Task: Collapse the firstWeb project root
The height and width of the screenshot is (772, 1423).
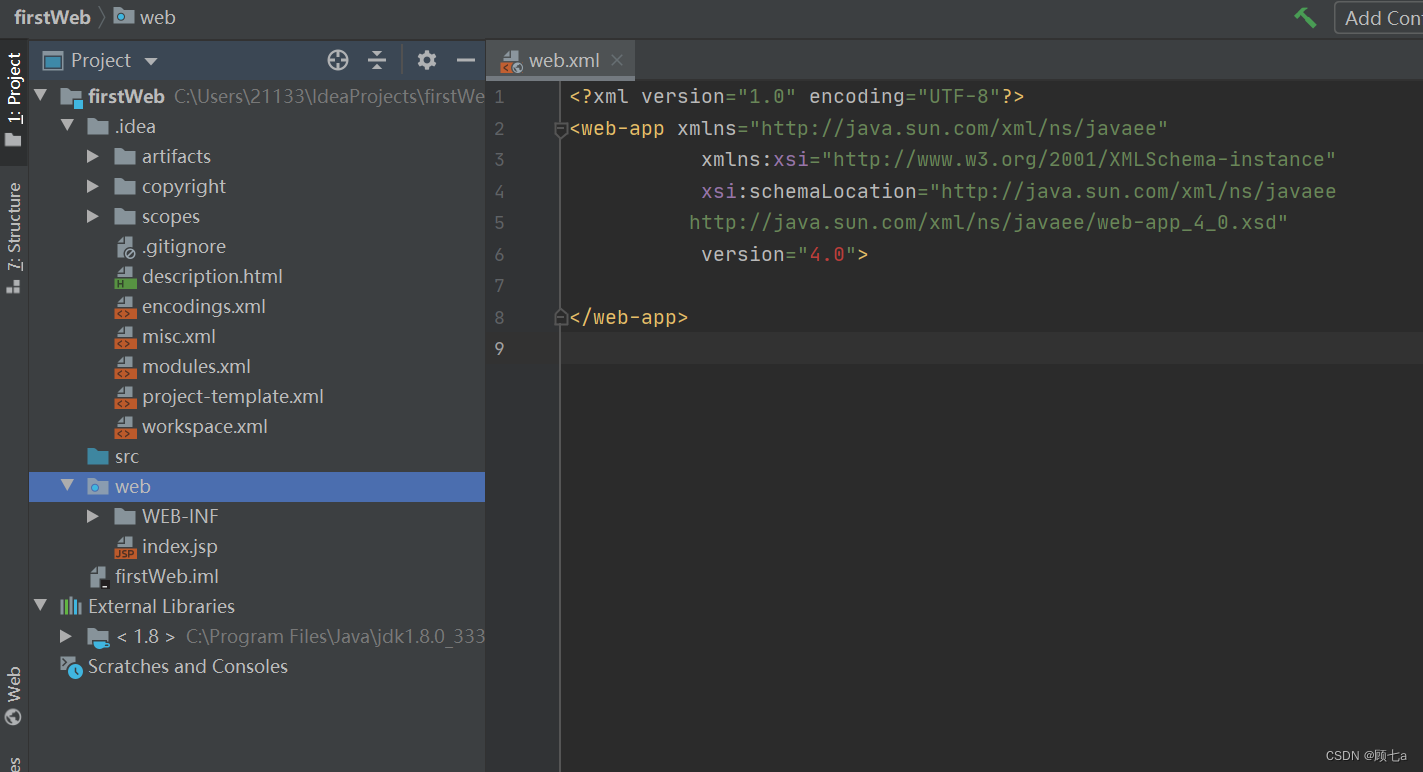Action: [x=40, y=96]
